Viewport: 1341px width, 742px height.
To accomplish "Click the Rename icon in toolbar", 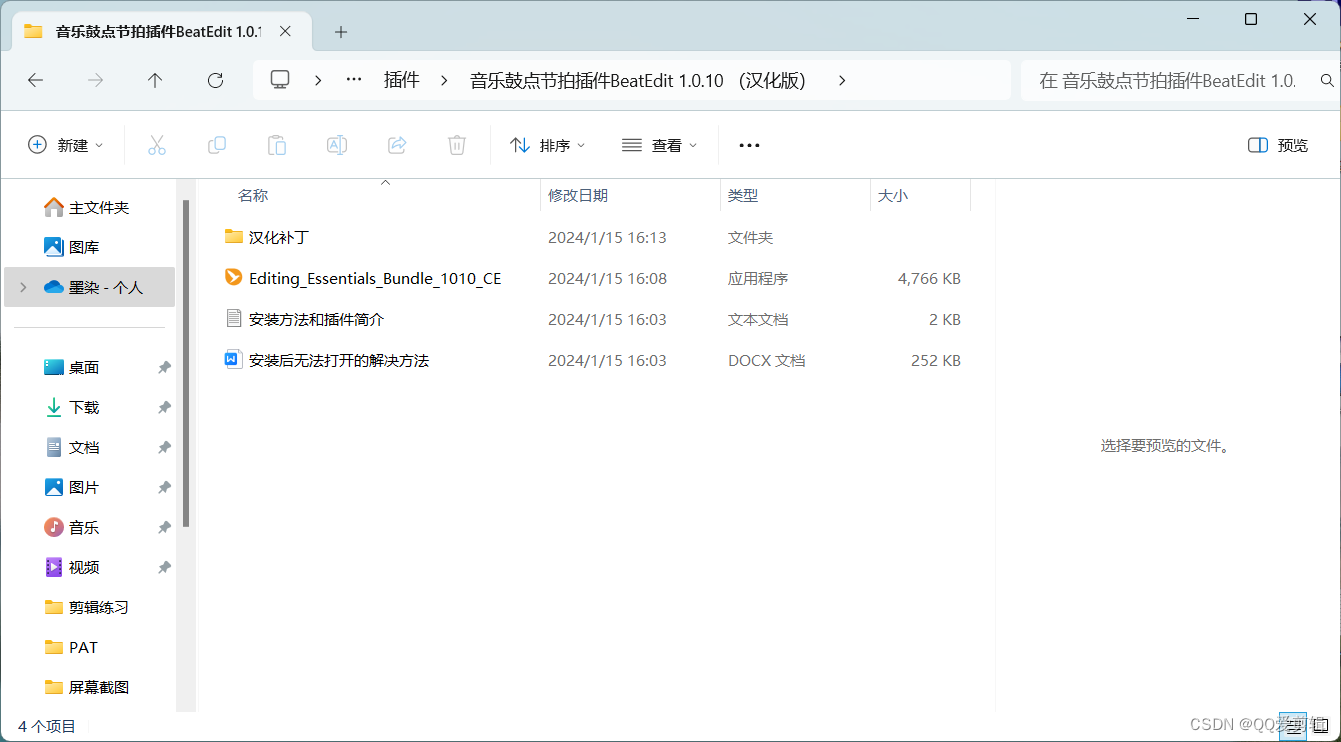I will (x=337, y=145).
